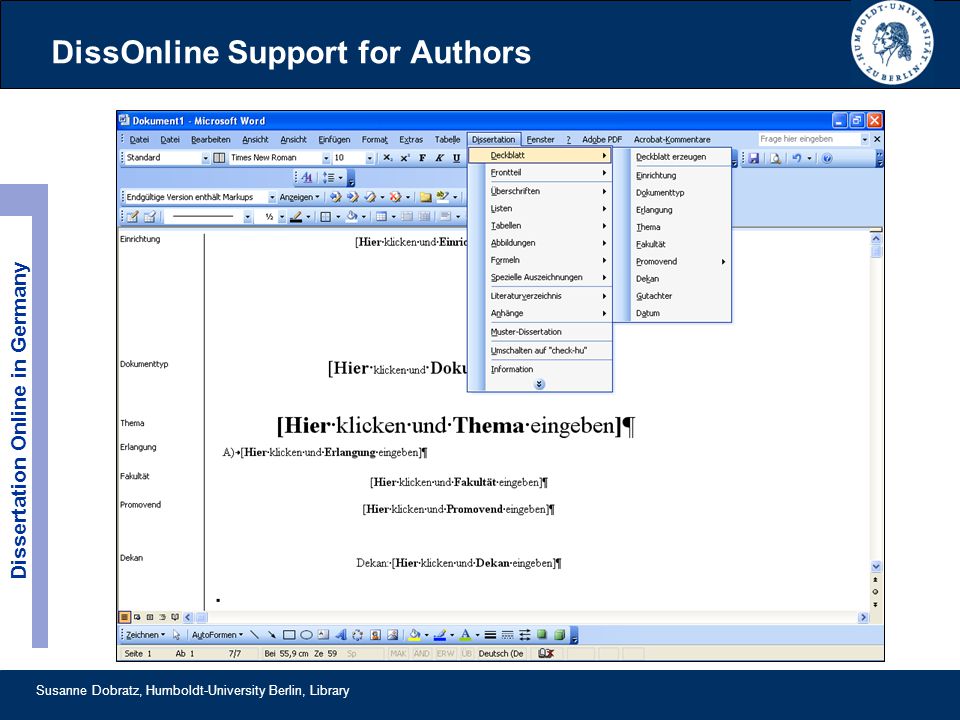Click the Reject Change red X icon

(396, 197)
